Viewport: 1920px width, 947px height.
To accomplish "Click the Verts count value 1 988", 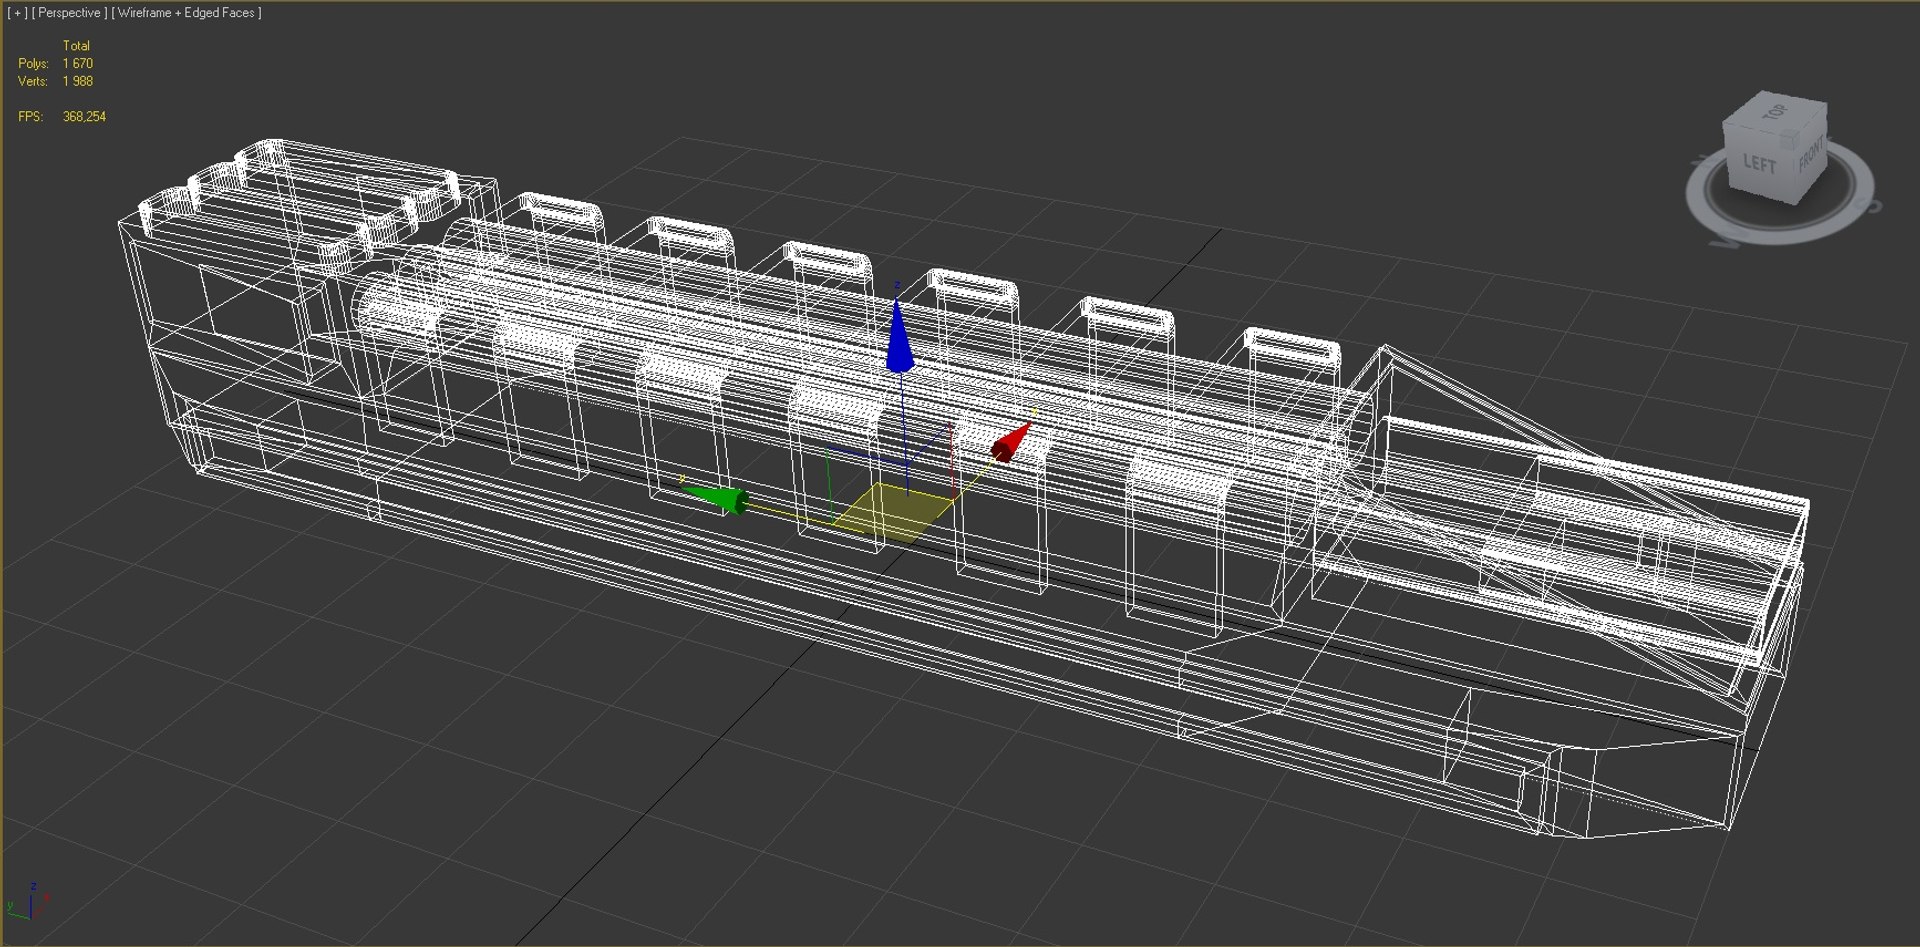I will coord(78,82).
